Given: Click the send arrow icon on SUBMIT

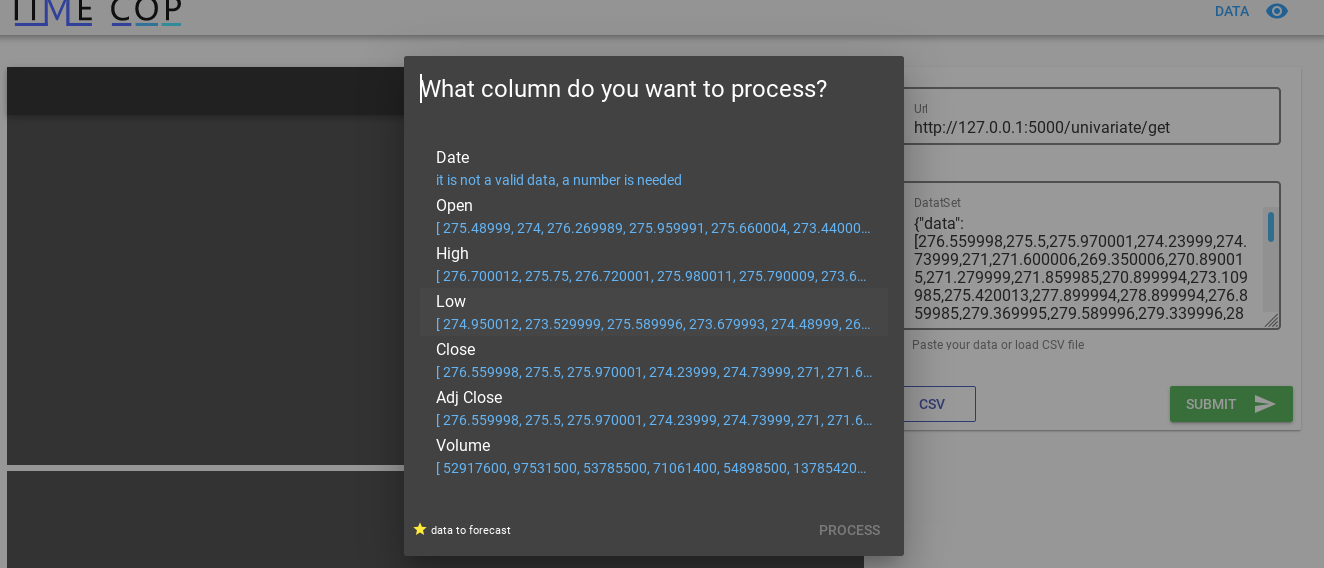Looking at the screenshot, I should coord(1265,404).
